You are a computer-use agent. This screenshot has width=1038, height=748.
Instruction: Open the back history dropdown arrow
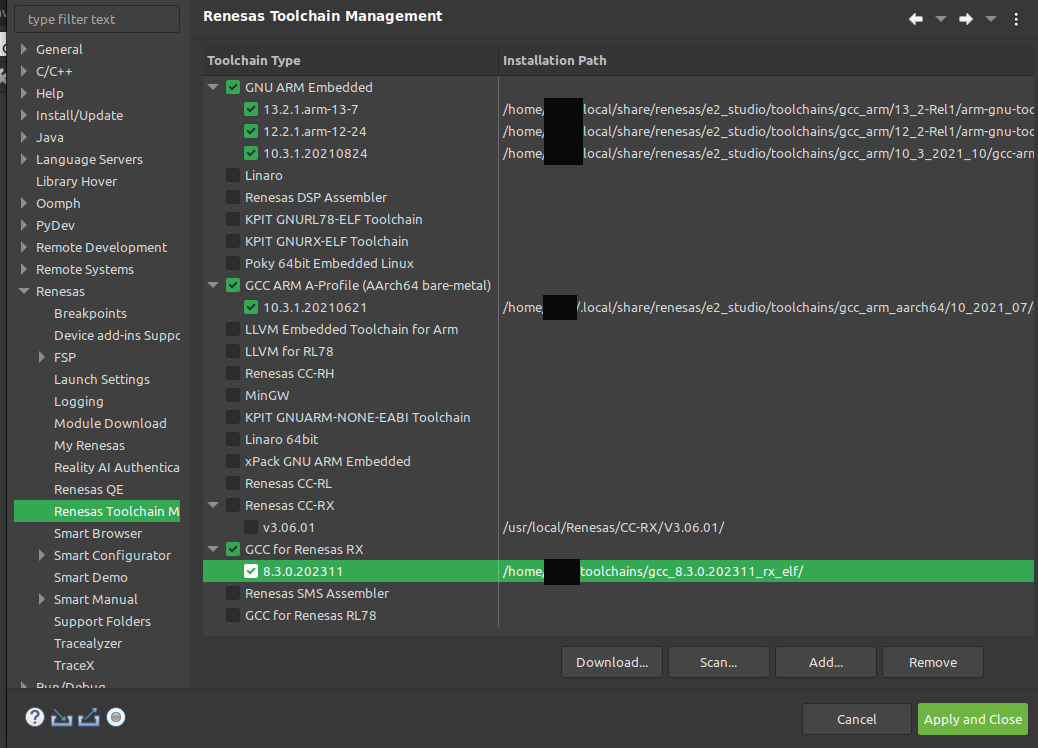pyautogui.click(x=940, y=19)
